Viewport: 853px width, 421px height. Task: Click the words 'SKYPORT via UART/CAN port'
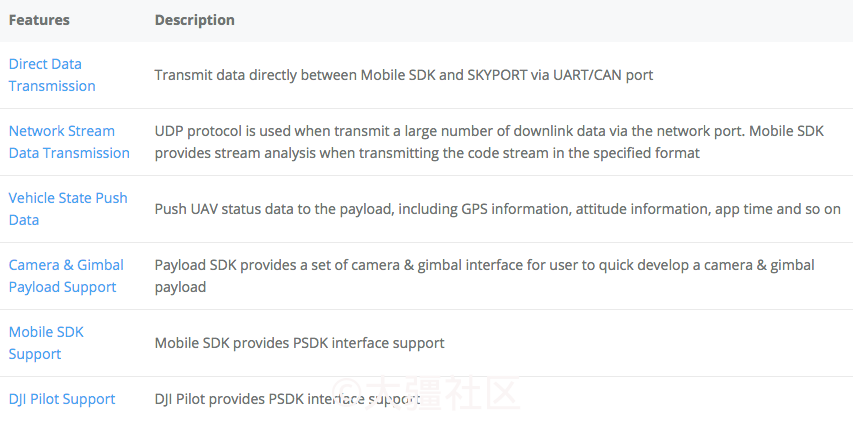(x=560, y=75)
